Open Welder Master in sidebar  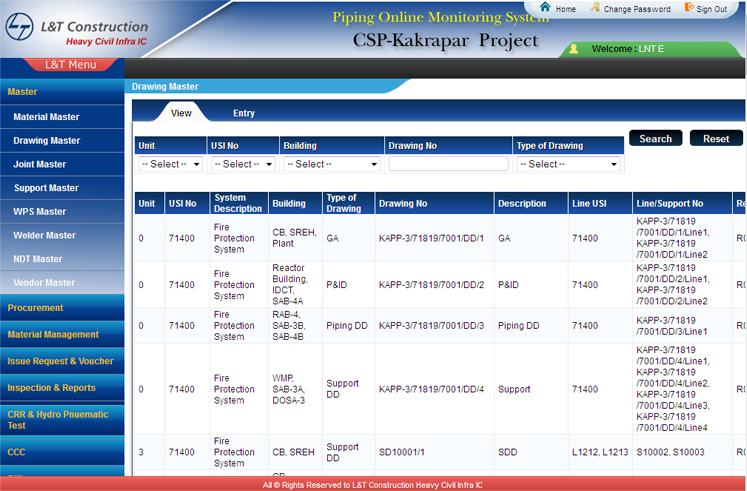point(44,236)
